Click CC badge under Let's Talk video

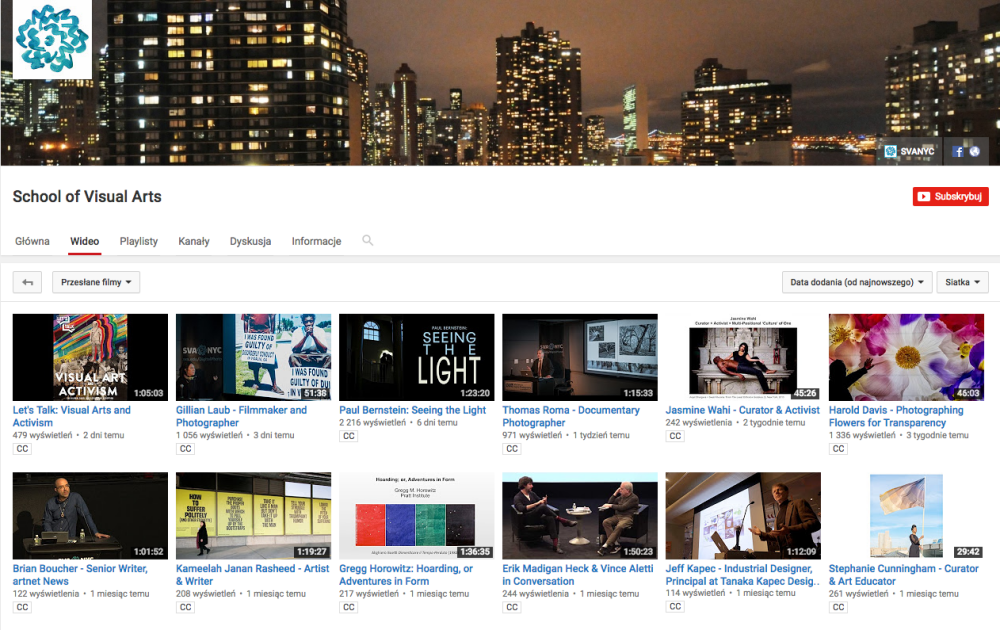22,449
